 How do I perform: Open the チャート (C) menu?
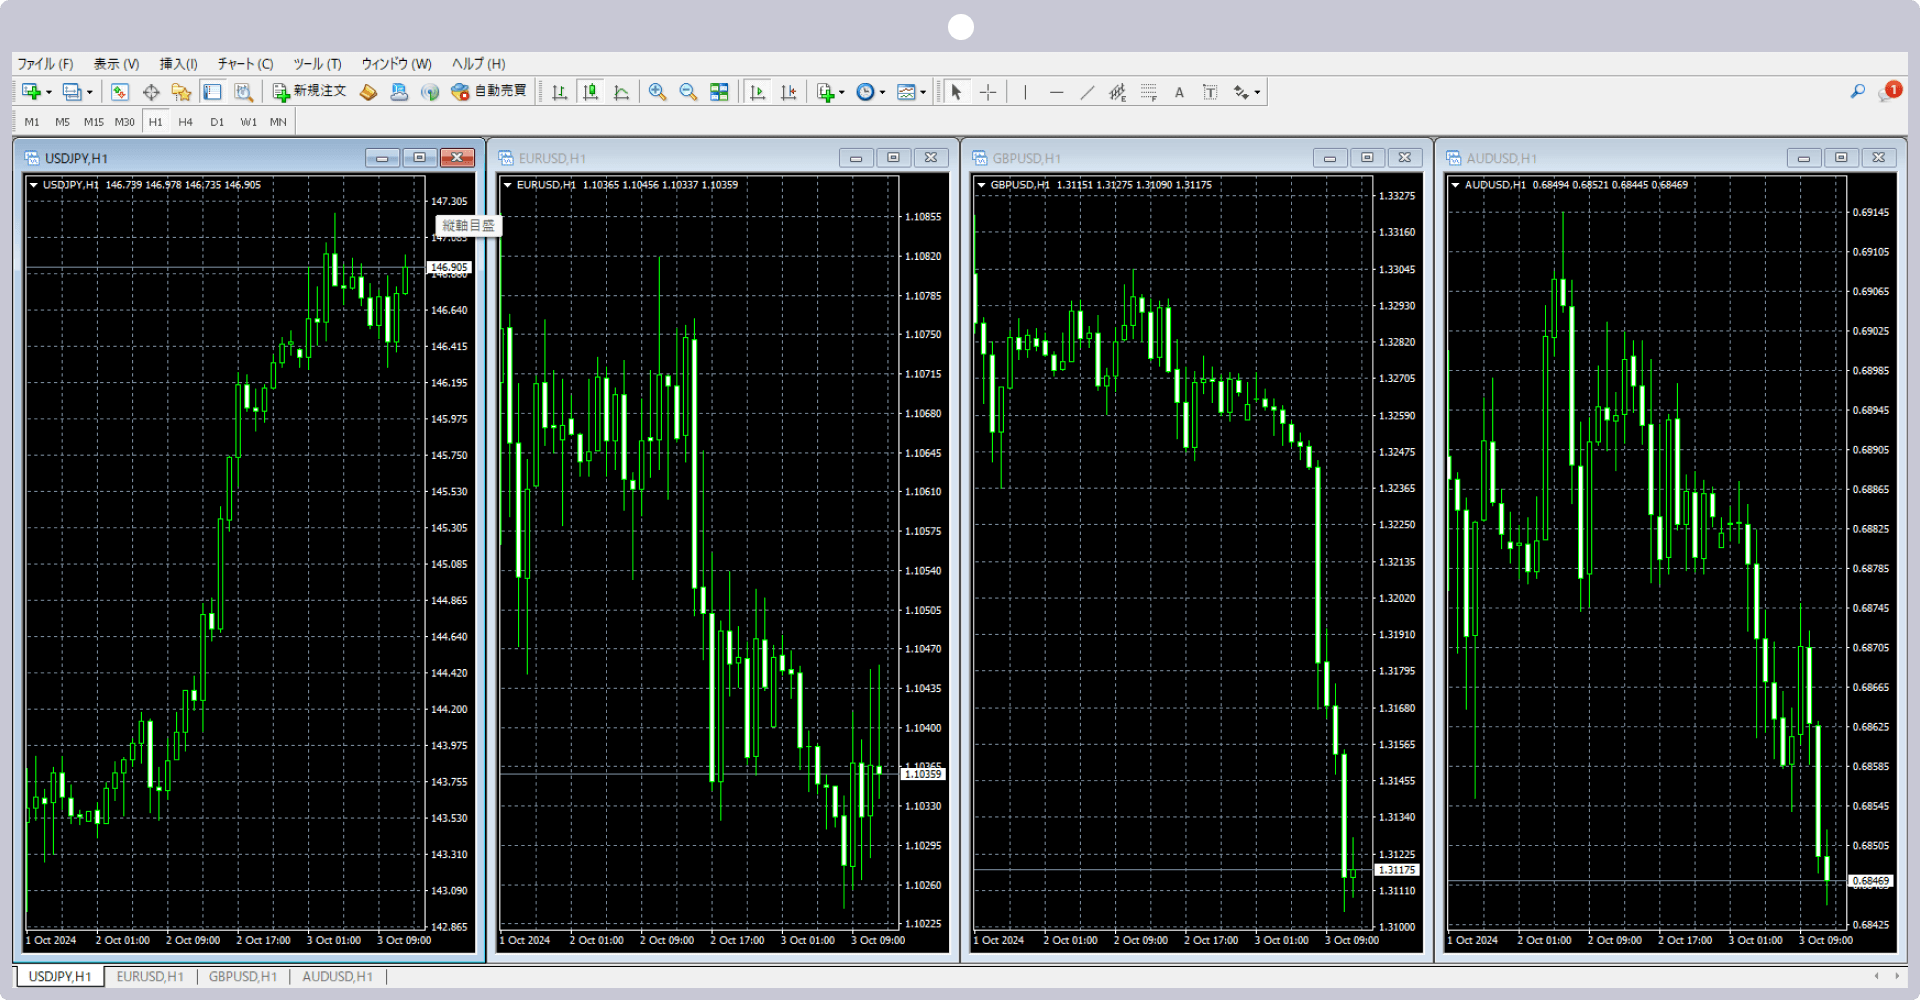(245, 64)
